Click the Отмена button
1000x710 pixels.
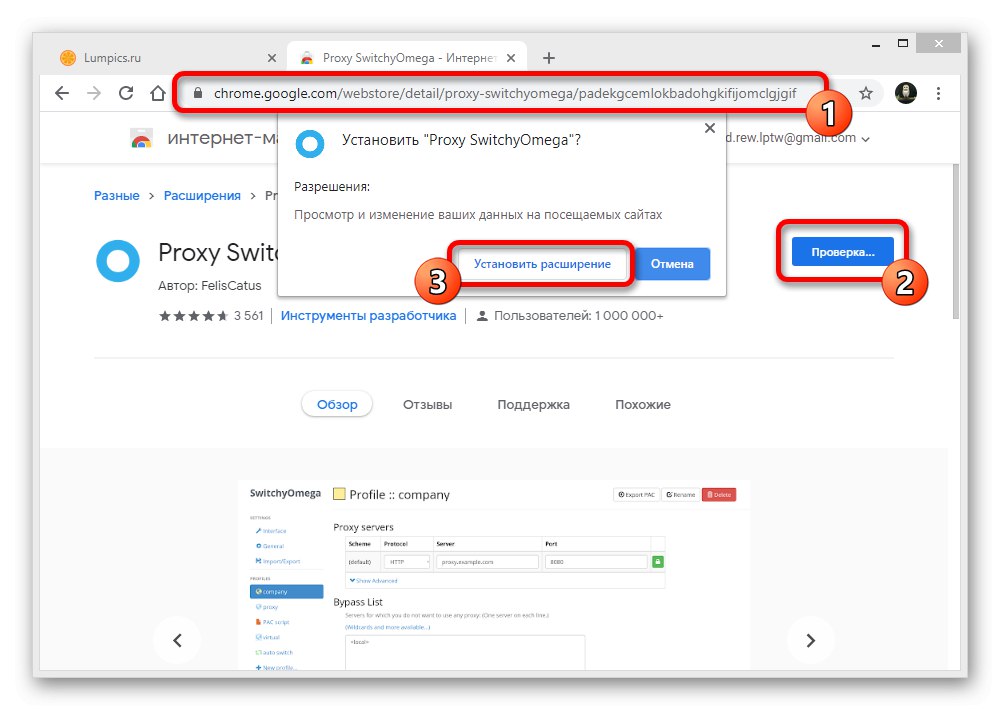pyautogui.click(x=672, y=264)
